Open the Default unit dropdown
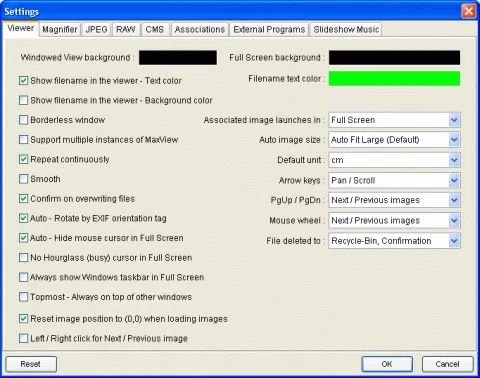This screenshot has width=480, height=378. pyautogui.click(x=394, y=160)
